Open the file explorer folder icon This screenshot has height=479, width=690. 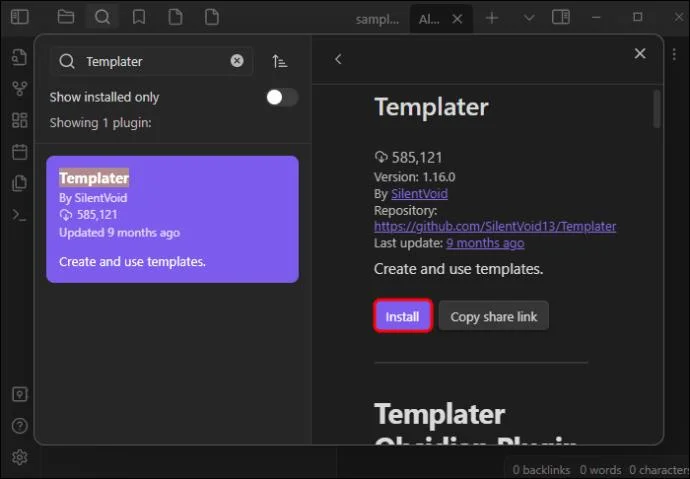point(66,17)
